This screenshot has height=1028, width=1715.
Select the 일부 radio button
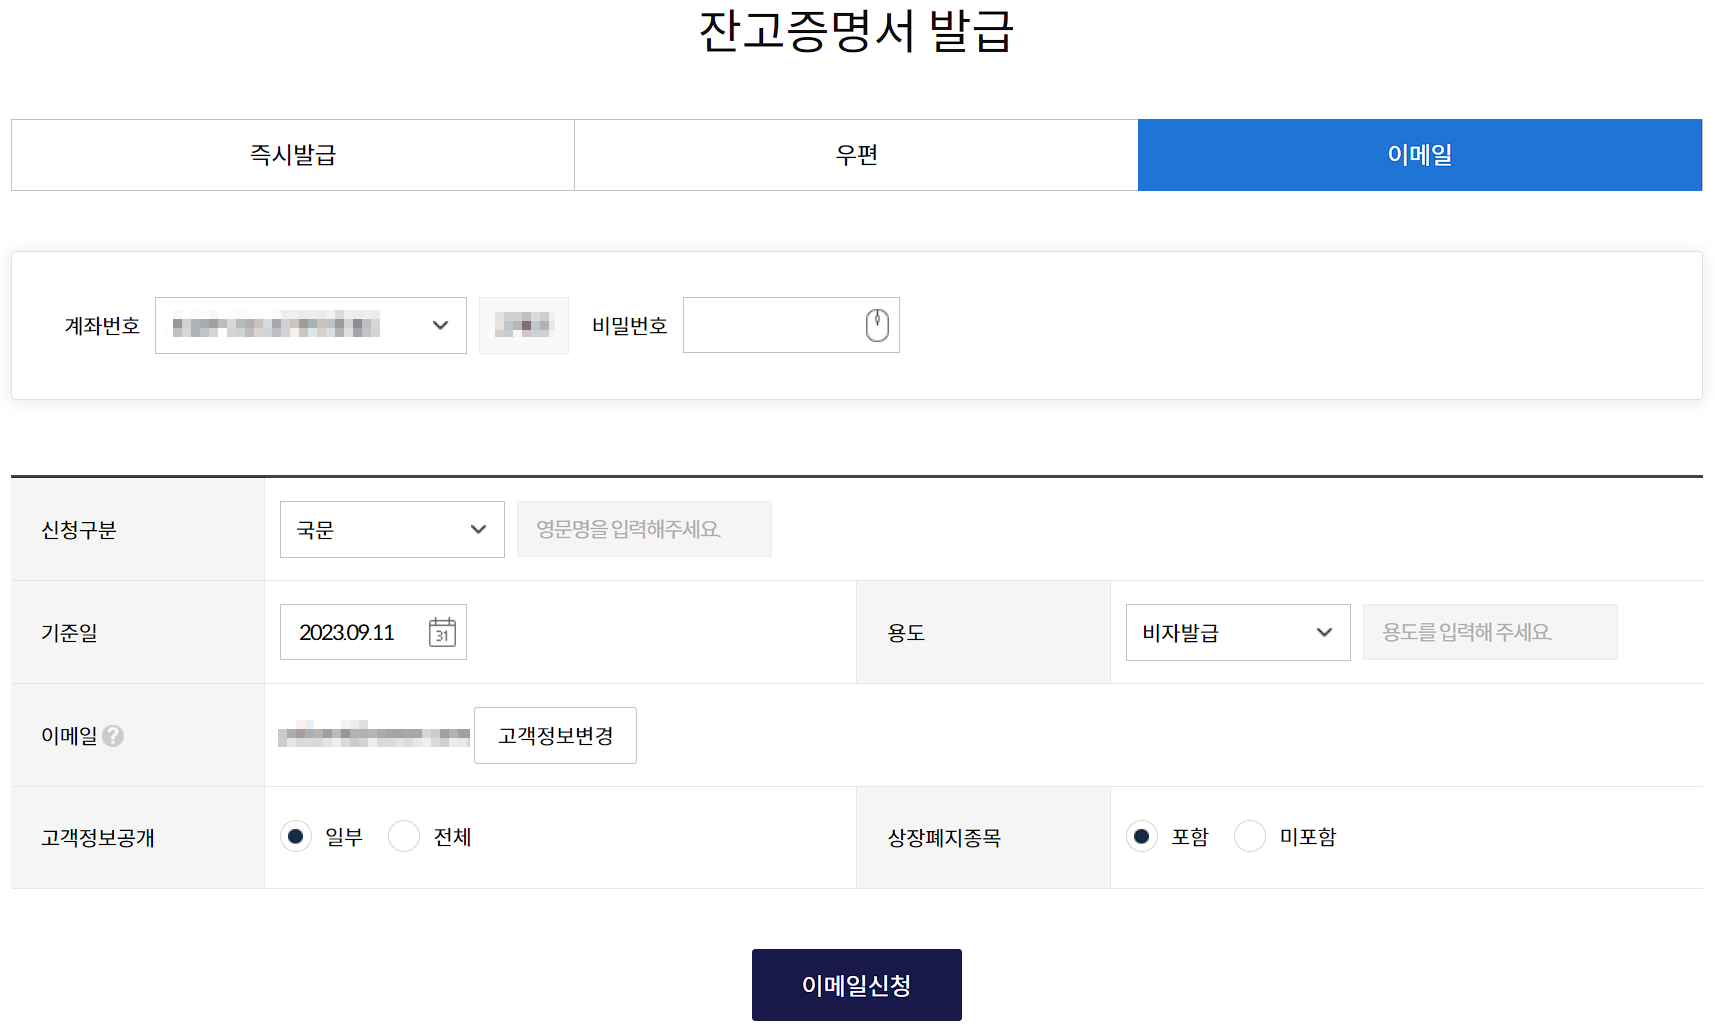click(x=296, y=836)
